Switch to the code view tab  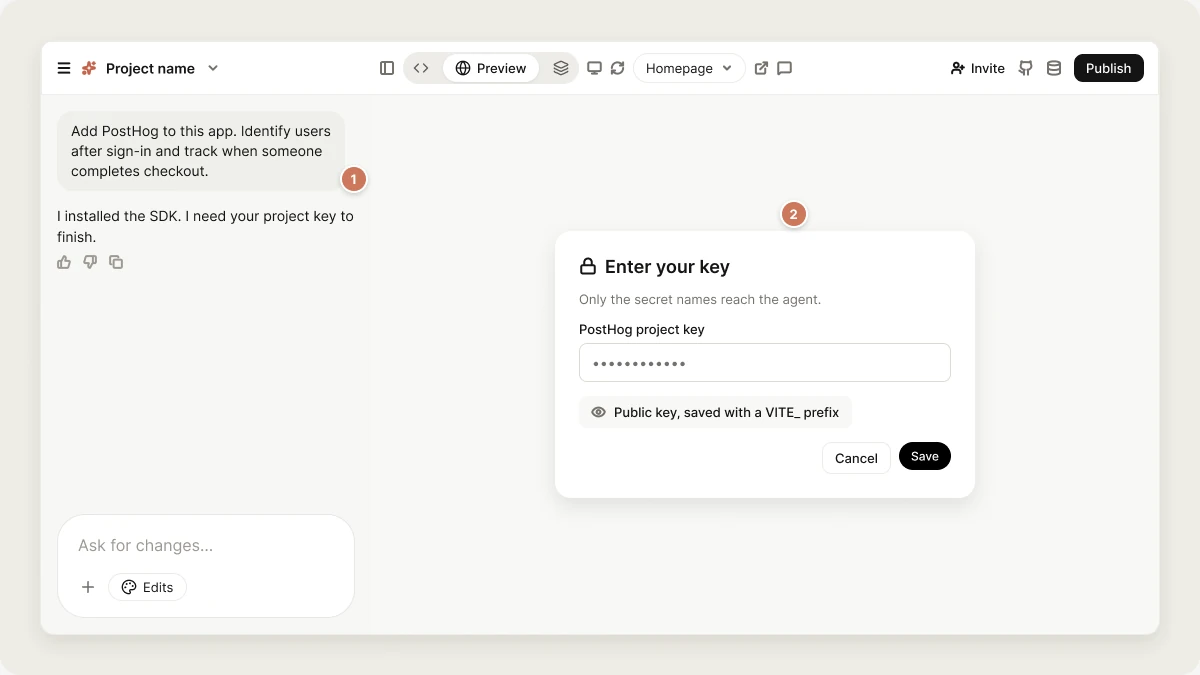[x=421, y=68]
